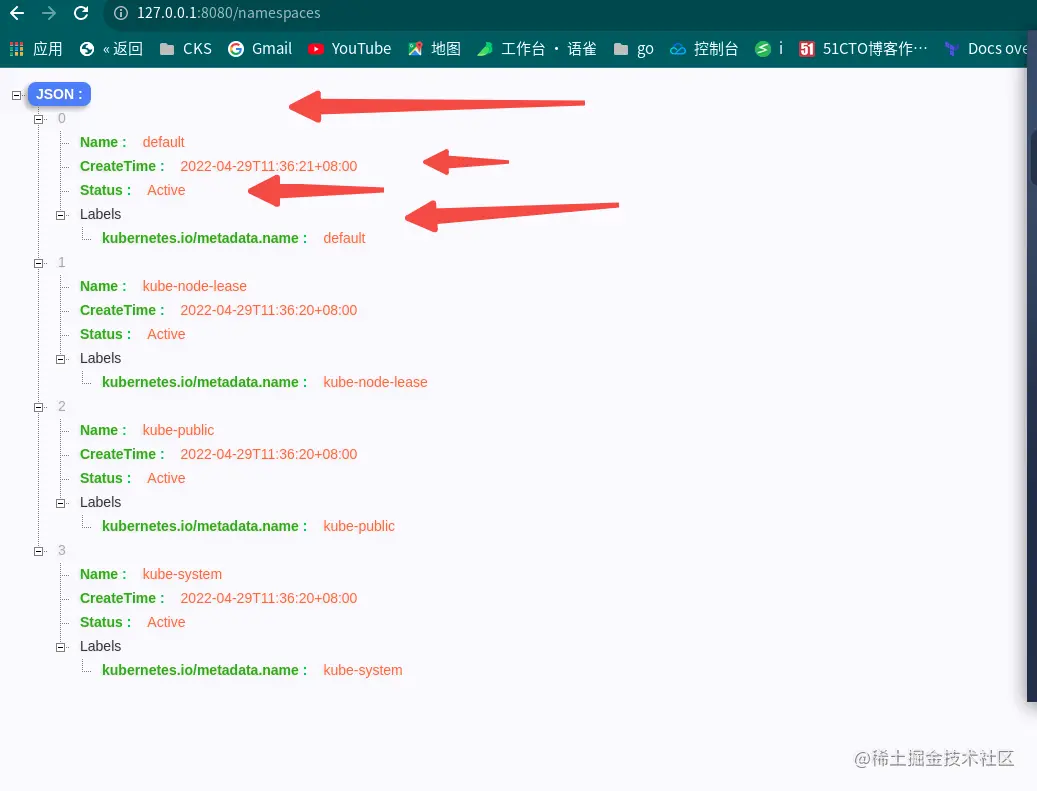Select CreateTime value 2022-04-29T11:36:21+08:00
This screenshot has width=1037, height=791.
[269, 166]
